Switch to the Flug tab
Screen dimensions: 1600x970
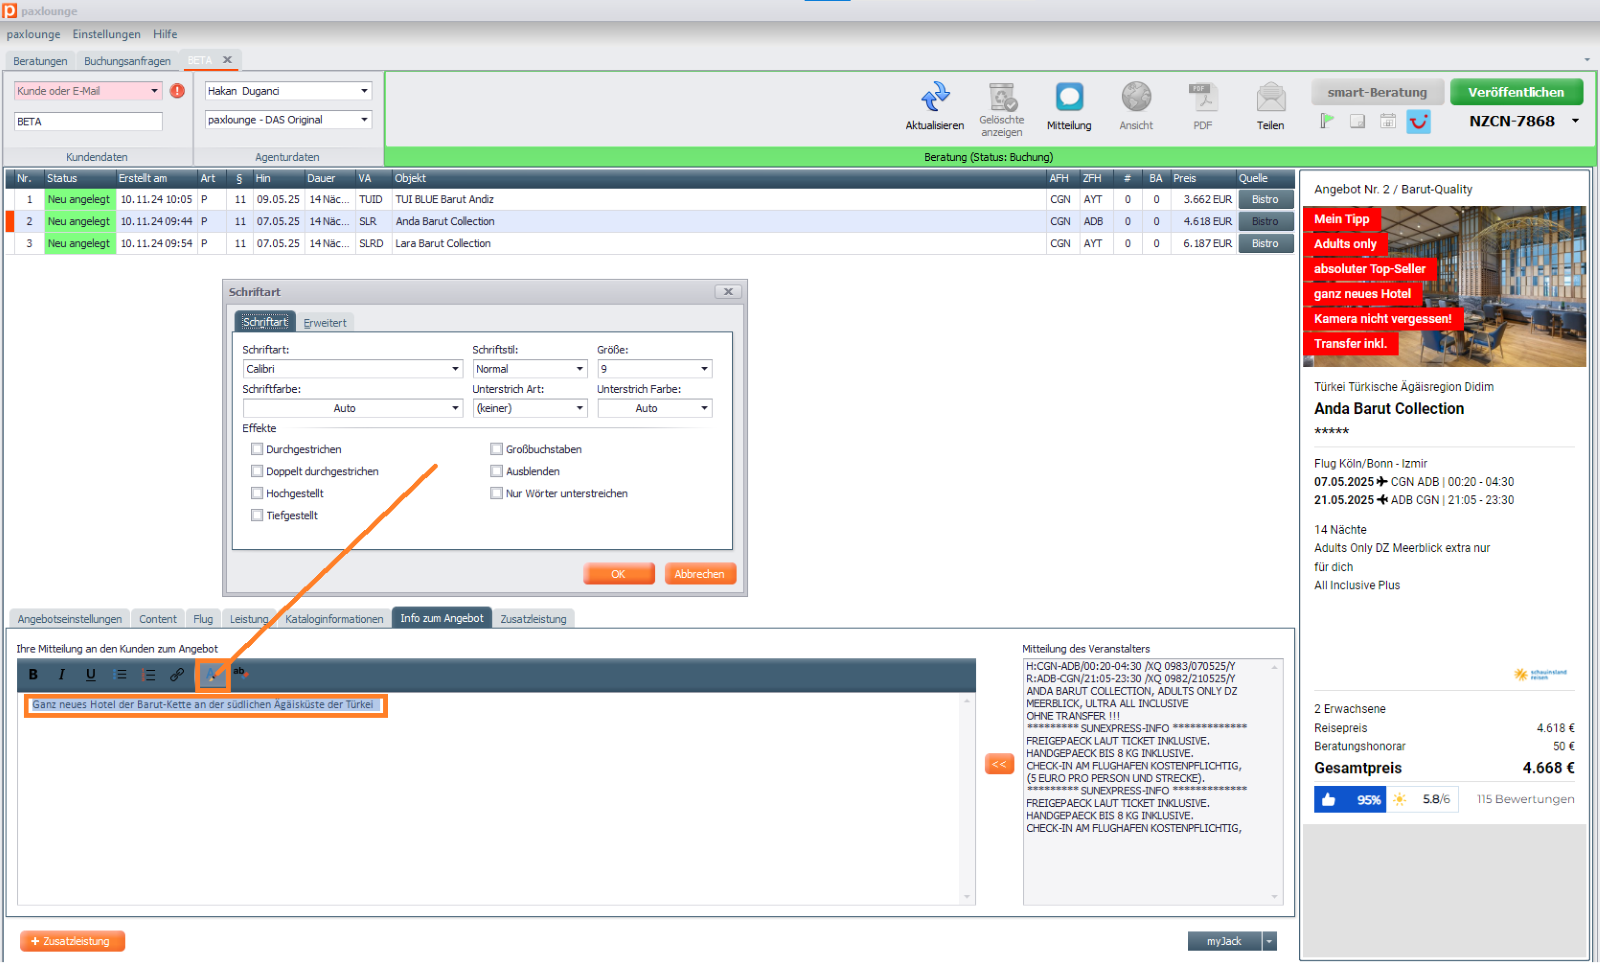(203, 620)
